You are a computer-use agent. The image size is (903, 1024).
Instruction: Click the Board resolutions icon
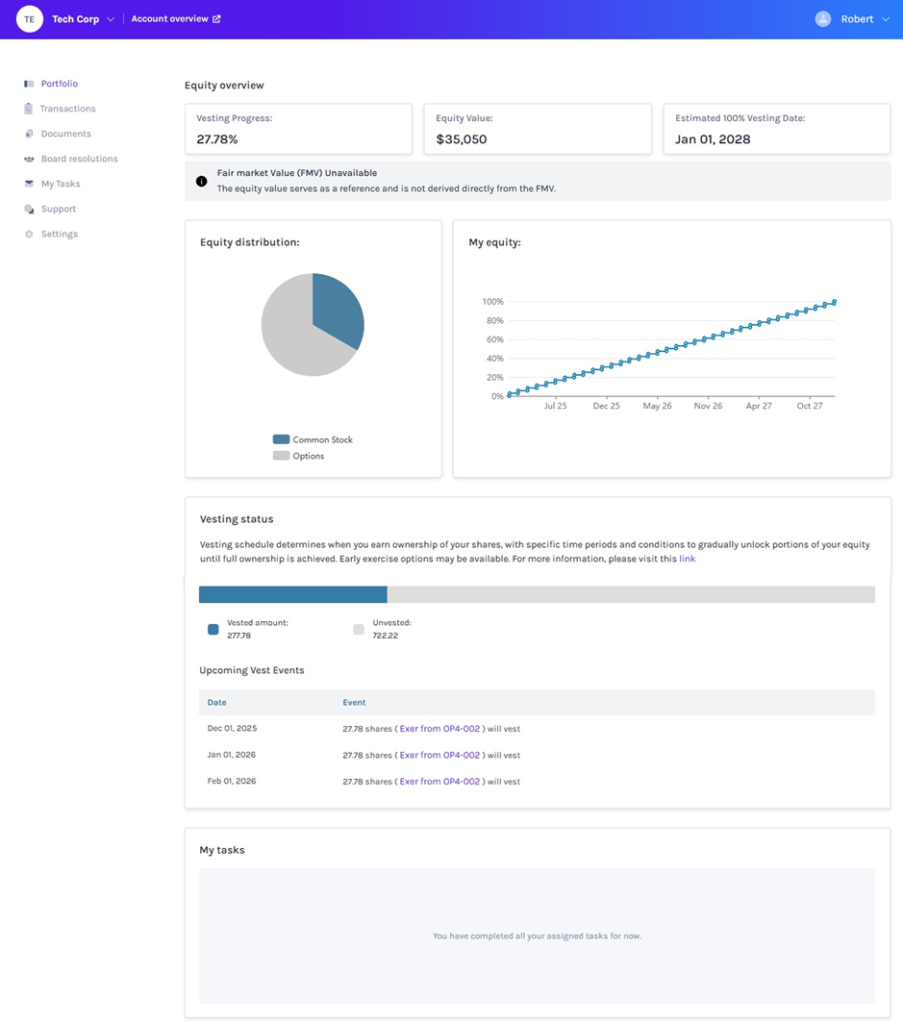click(29, 159)
